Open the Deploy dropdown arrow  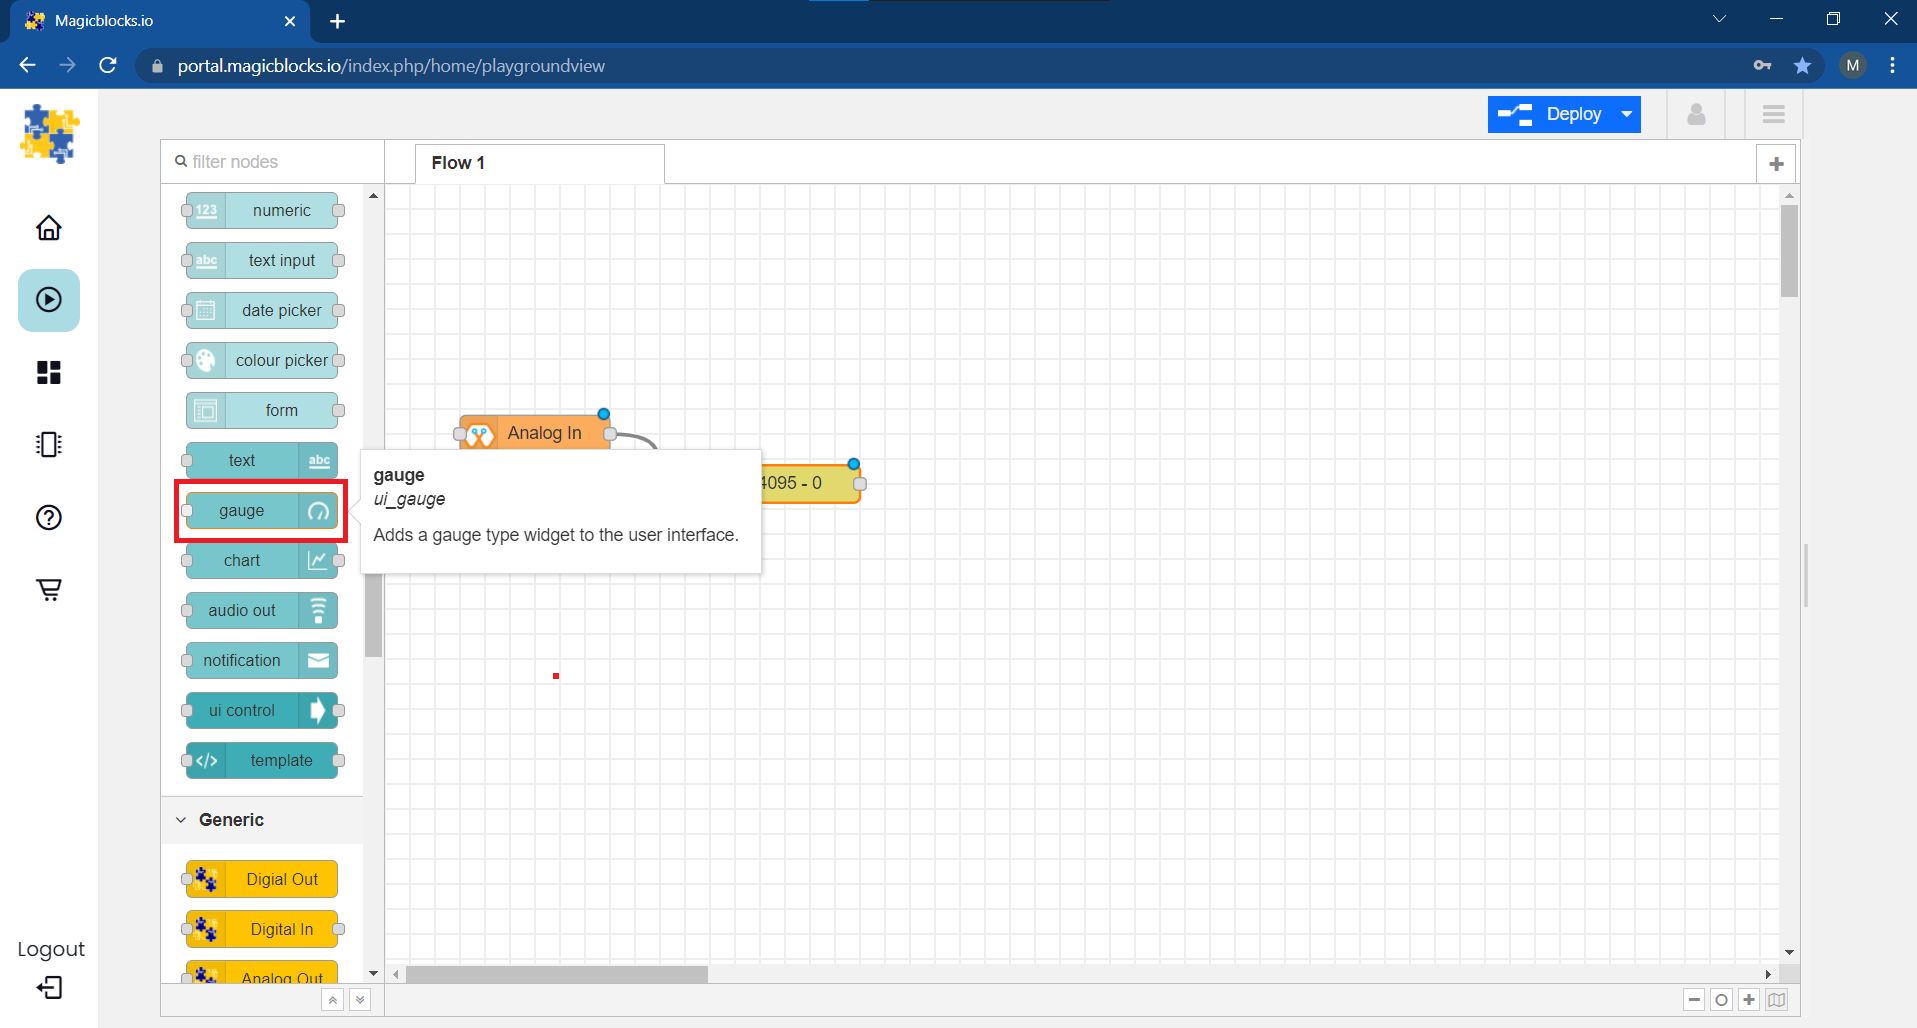(x=1627, y=115)
